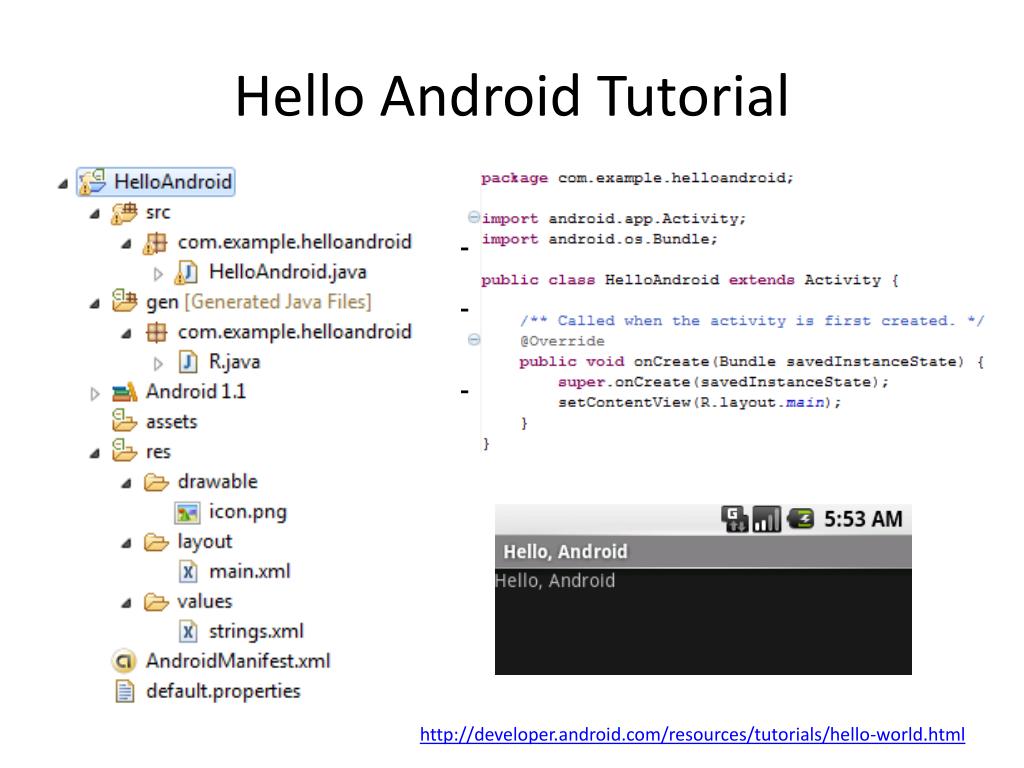
Task: Expand the HelloAndroid.java node
Action: click(158, 274)
